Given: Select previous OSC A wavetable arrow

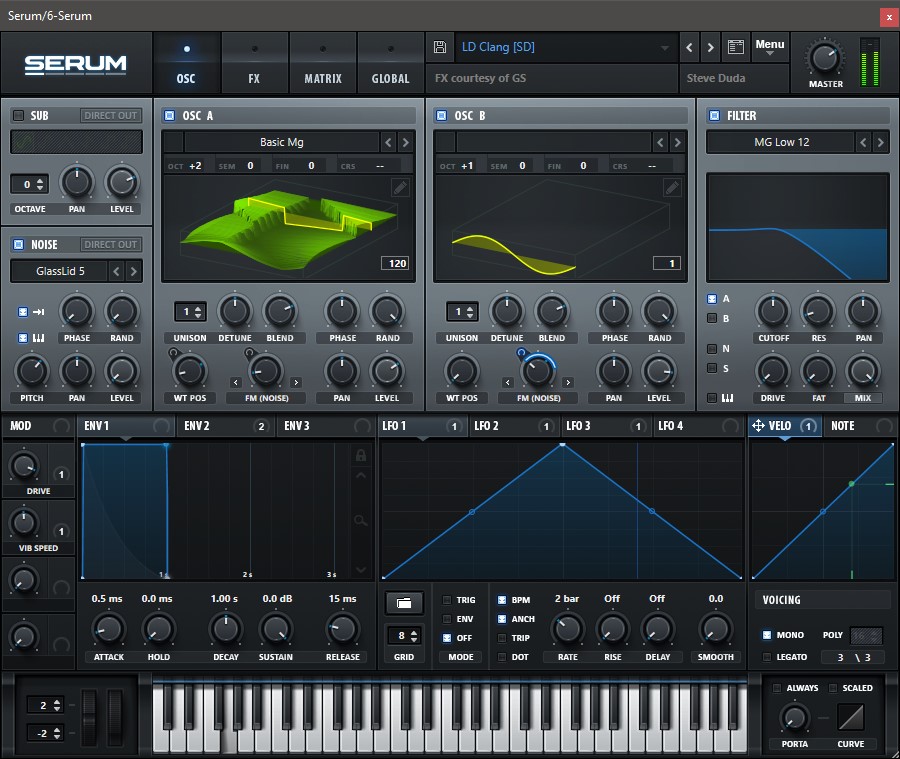Looking at the screenshot, I should pos(389,142).
